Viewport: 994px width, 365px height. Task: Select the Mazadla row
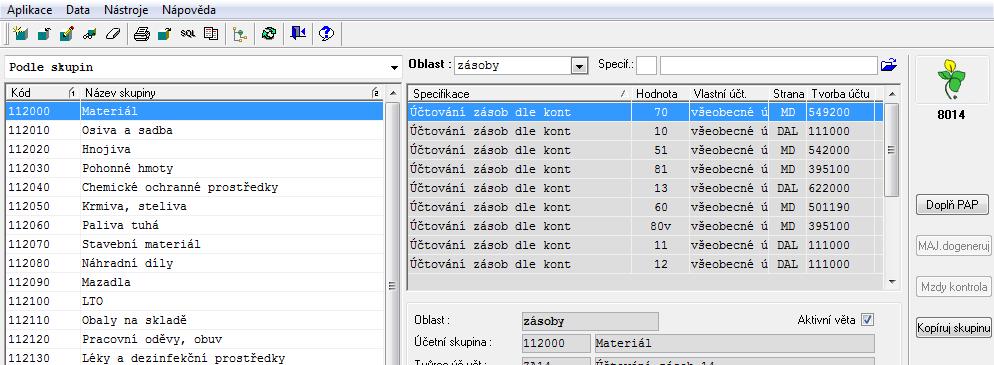pyautogui.click(x=195, y=283)
